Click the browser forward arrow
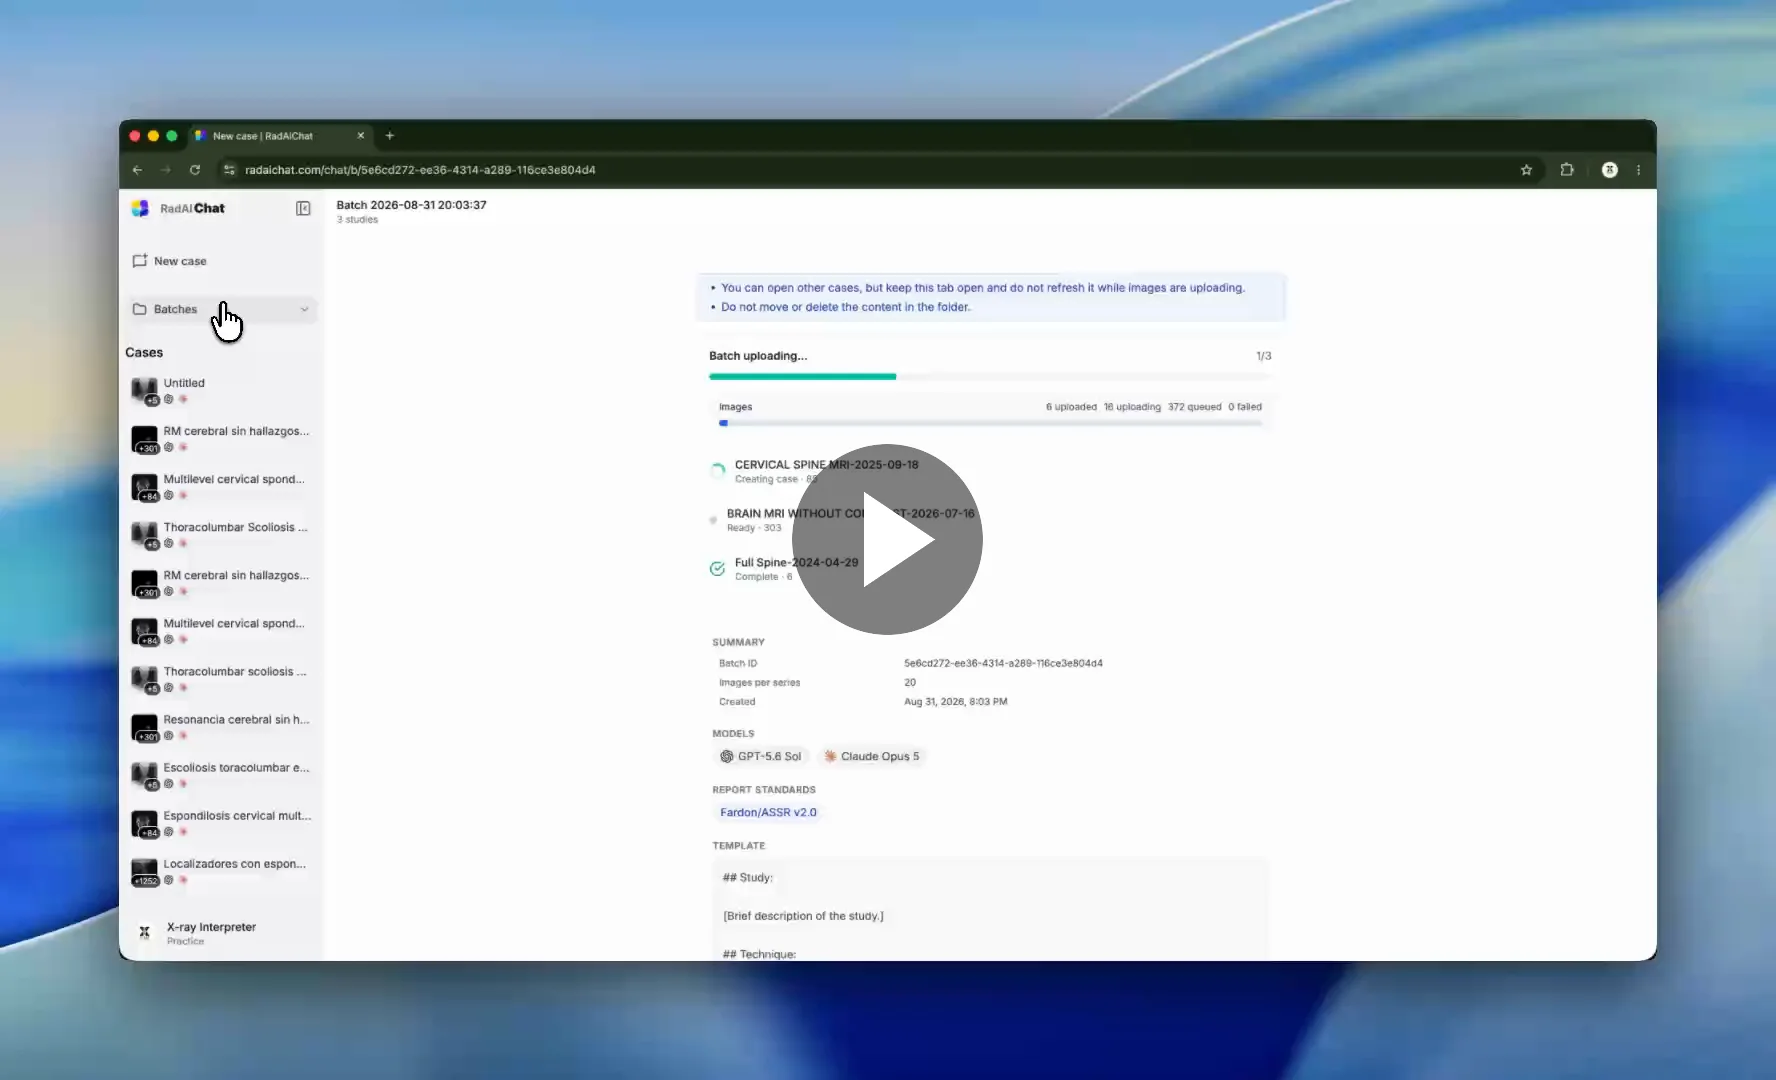Screen dimensions: 1776x1080 (x=166, y=170)
